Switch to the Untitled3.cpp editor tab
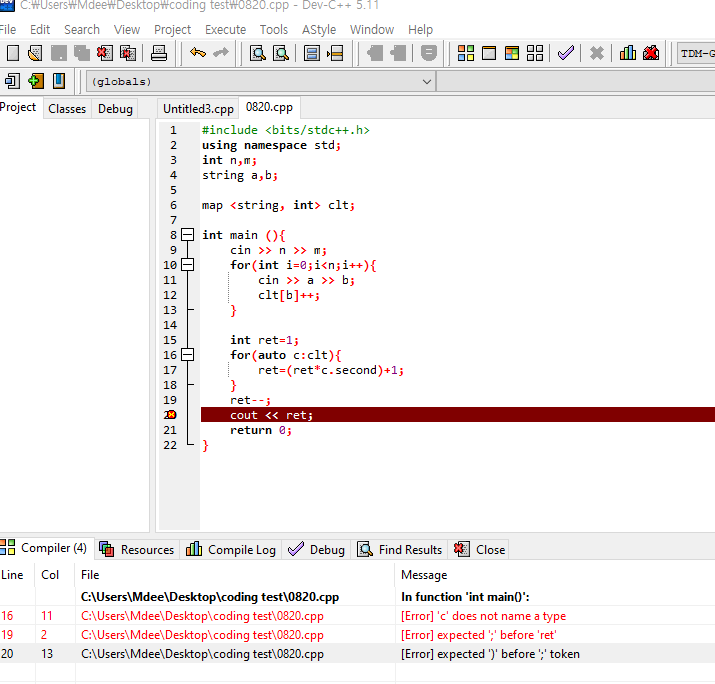 pos(198,108)
